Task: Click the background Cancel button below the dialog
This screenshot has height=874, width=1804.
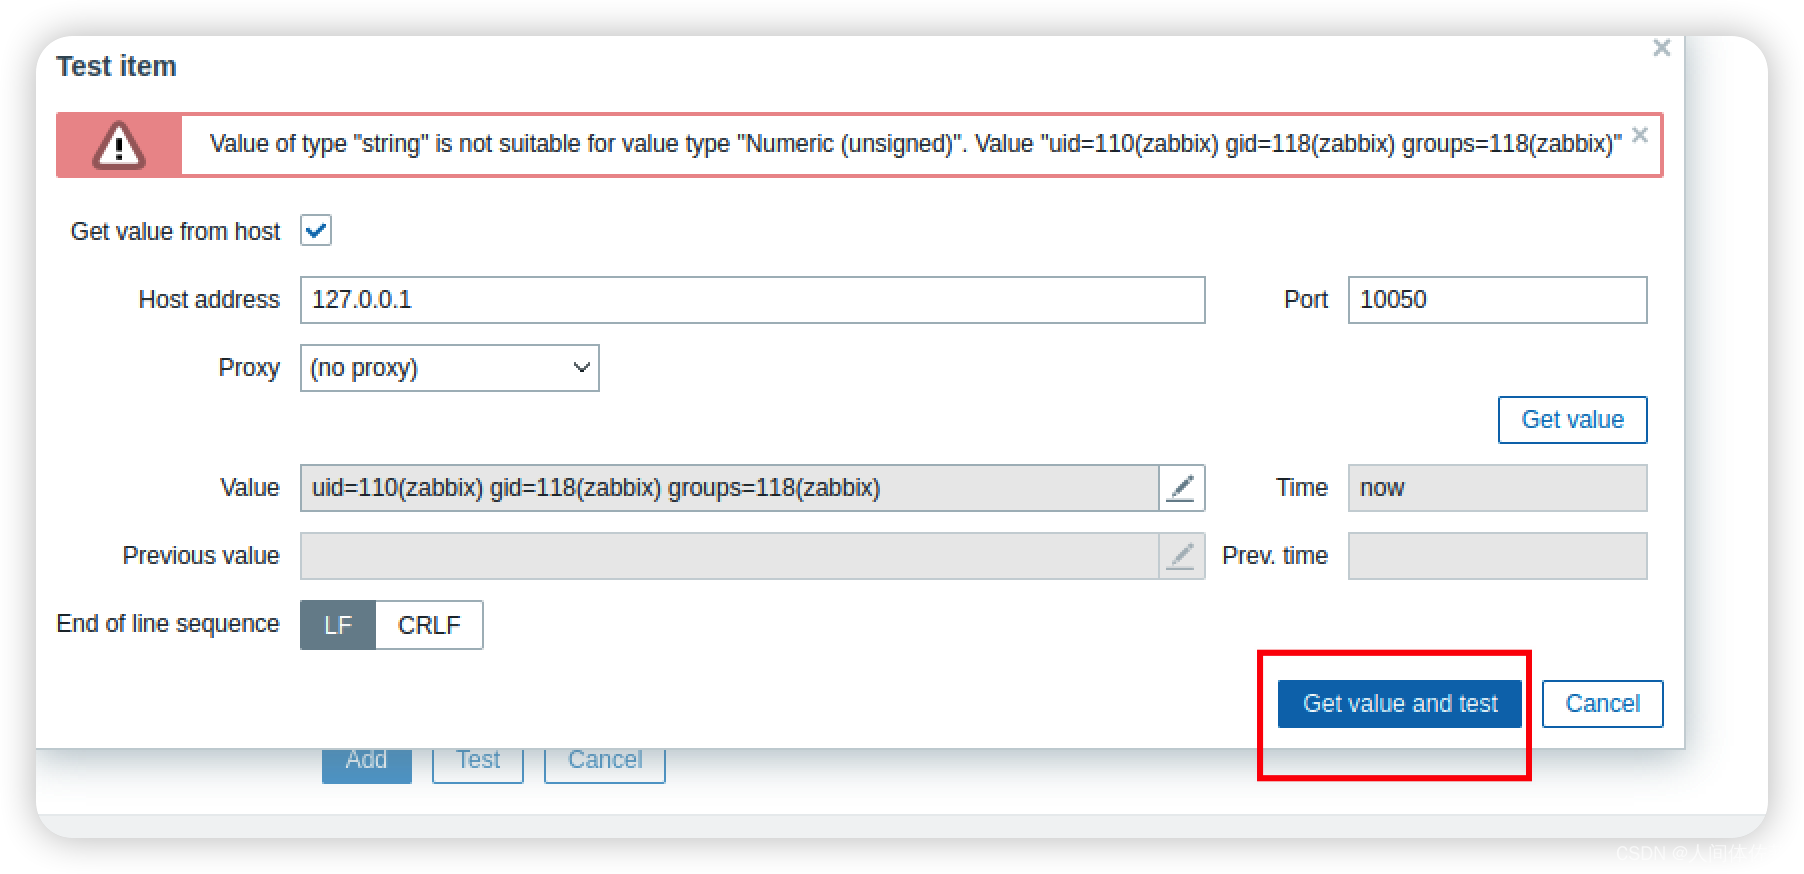Action: (605, 765)
